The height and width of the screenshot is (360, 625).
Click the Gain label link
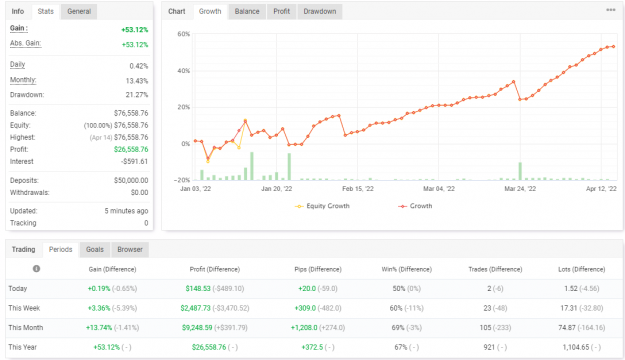[x=19, y=28]
